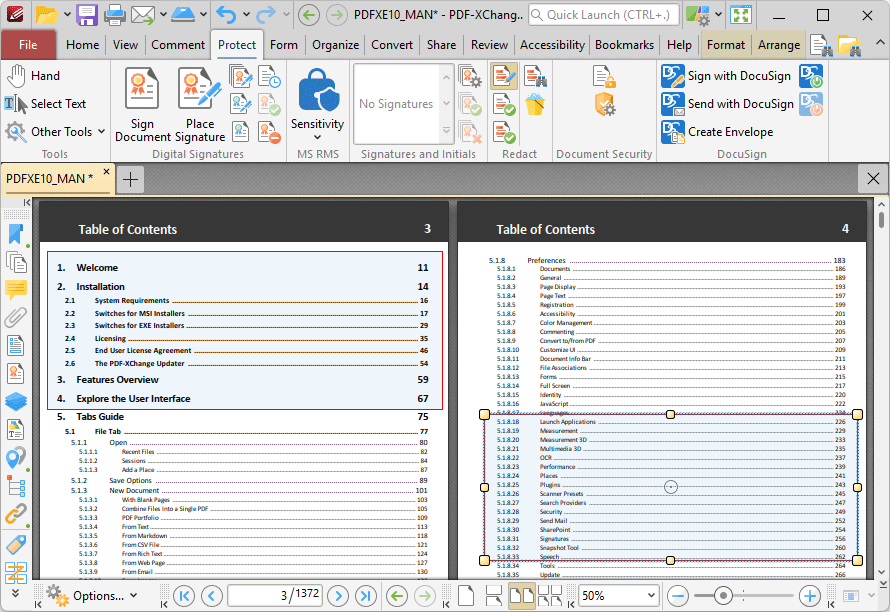Open a new document tab with plus
This screenshot has height=612, width=890.
click(x=130, y=179)
